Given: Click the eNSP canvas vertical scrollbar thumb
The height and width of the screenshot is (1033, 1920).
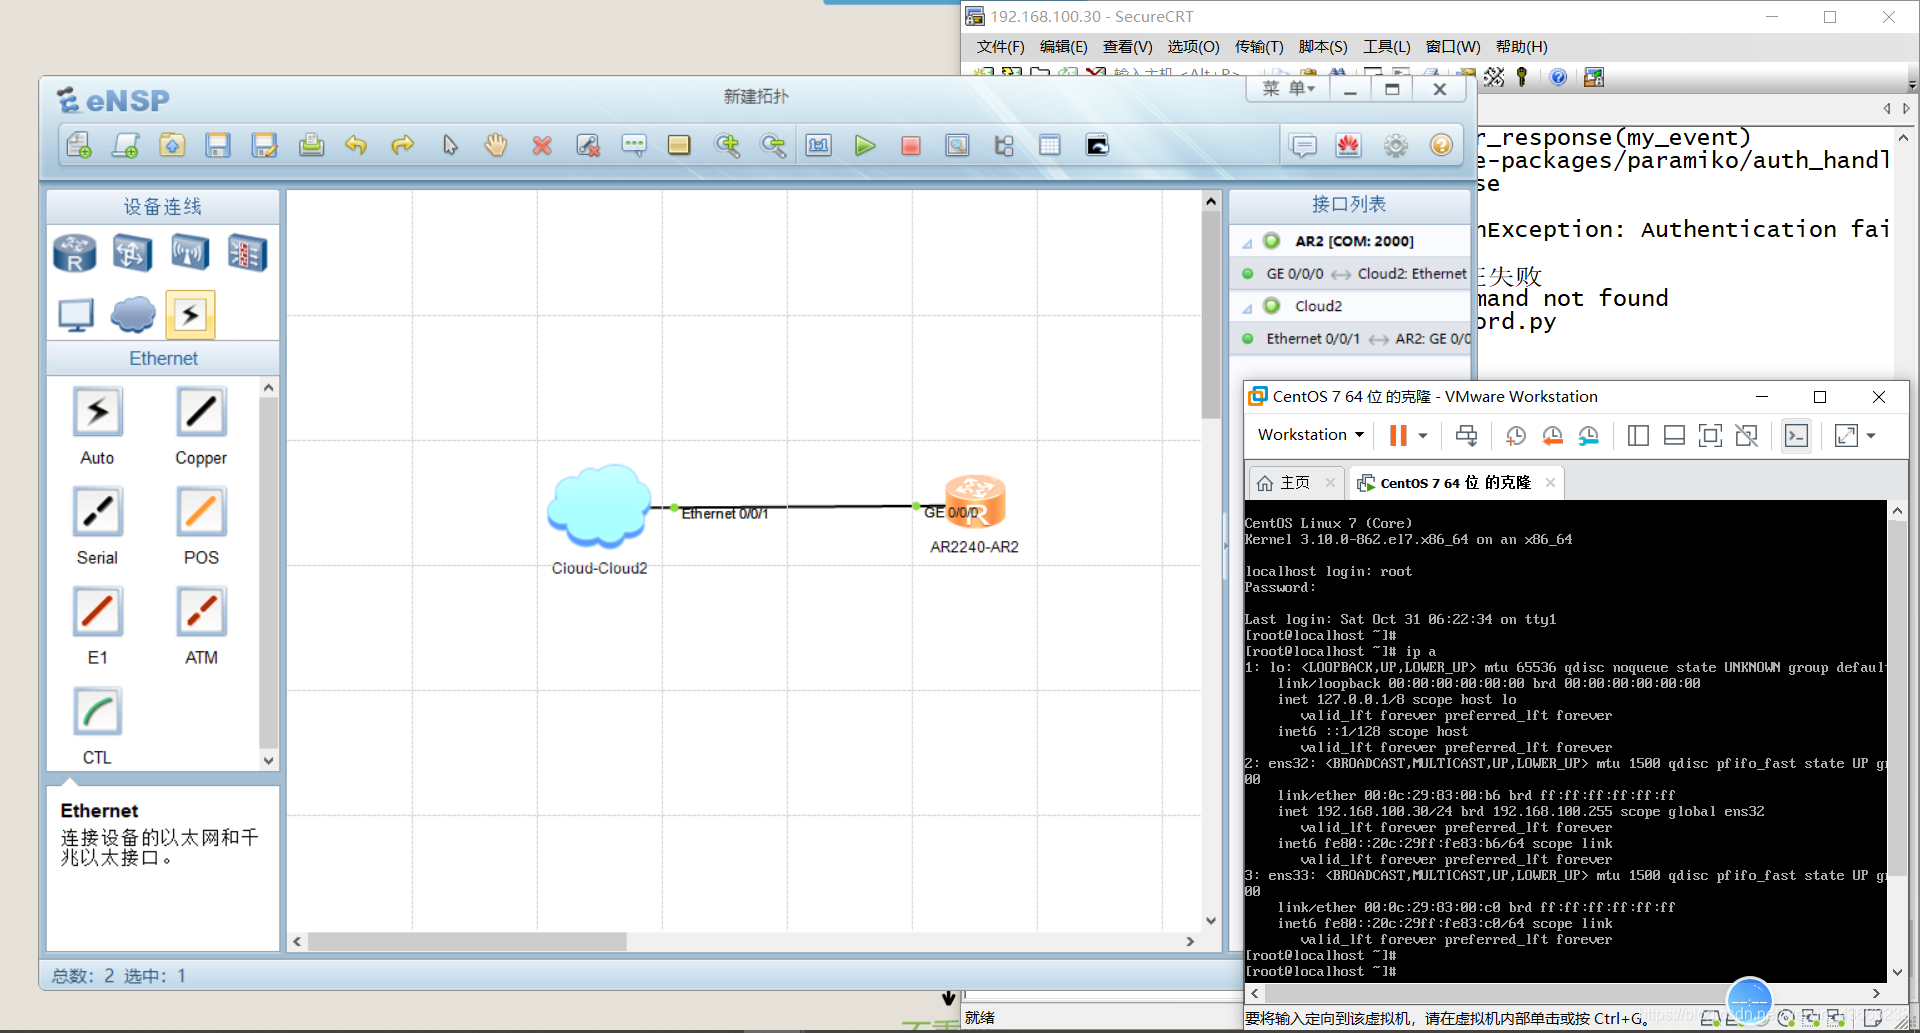Looking at the screenshot, I should coord(1211,317).
